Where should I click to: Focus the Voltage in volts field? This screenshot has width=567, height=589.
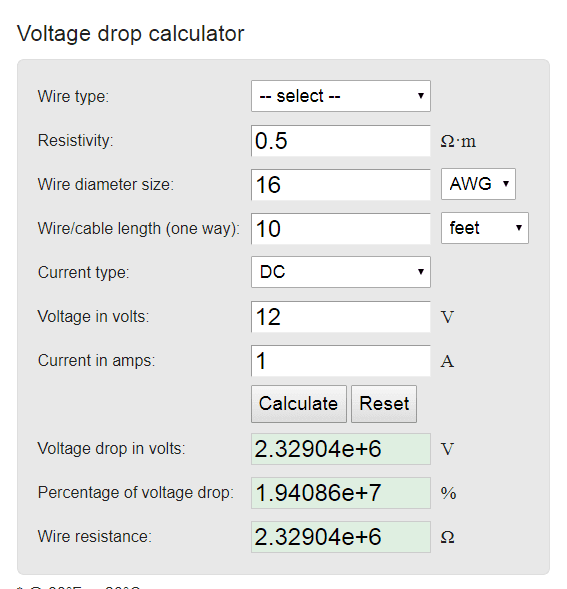tap(340, 317)
